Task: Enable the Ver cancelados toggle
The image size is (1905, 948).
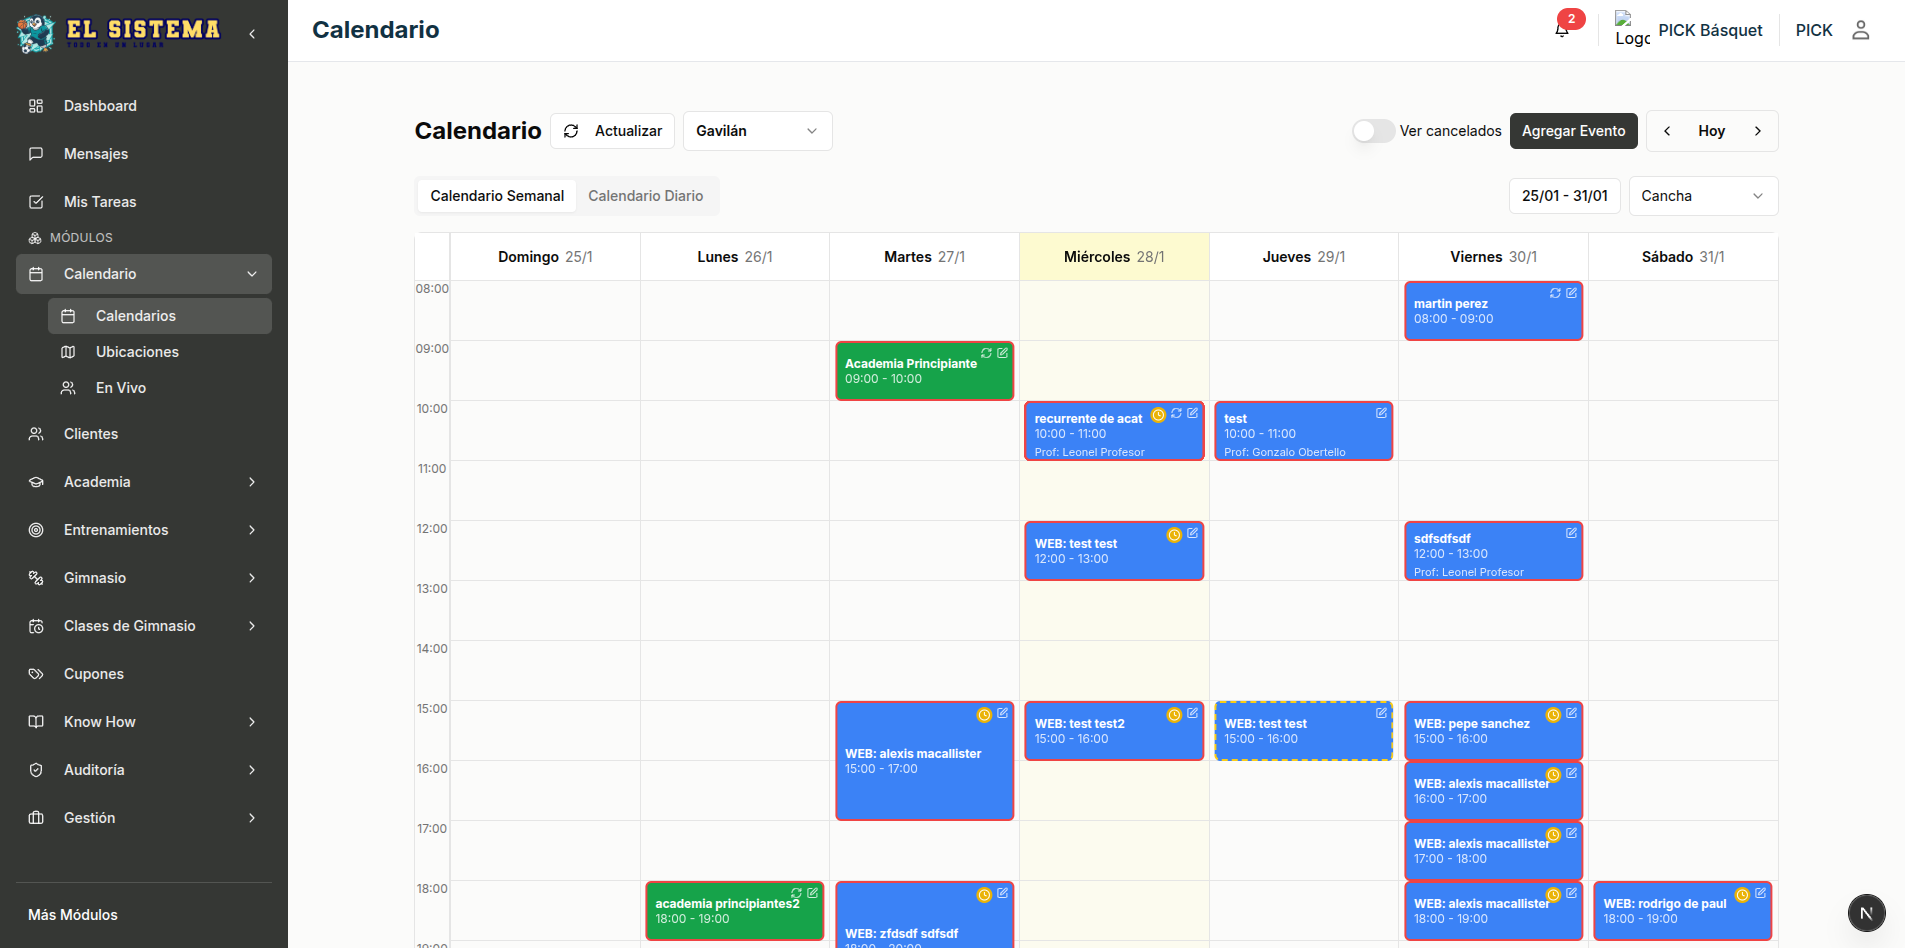Action: tap(1372, 131)
